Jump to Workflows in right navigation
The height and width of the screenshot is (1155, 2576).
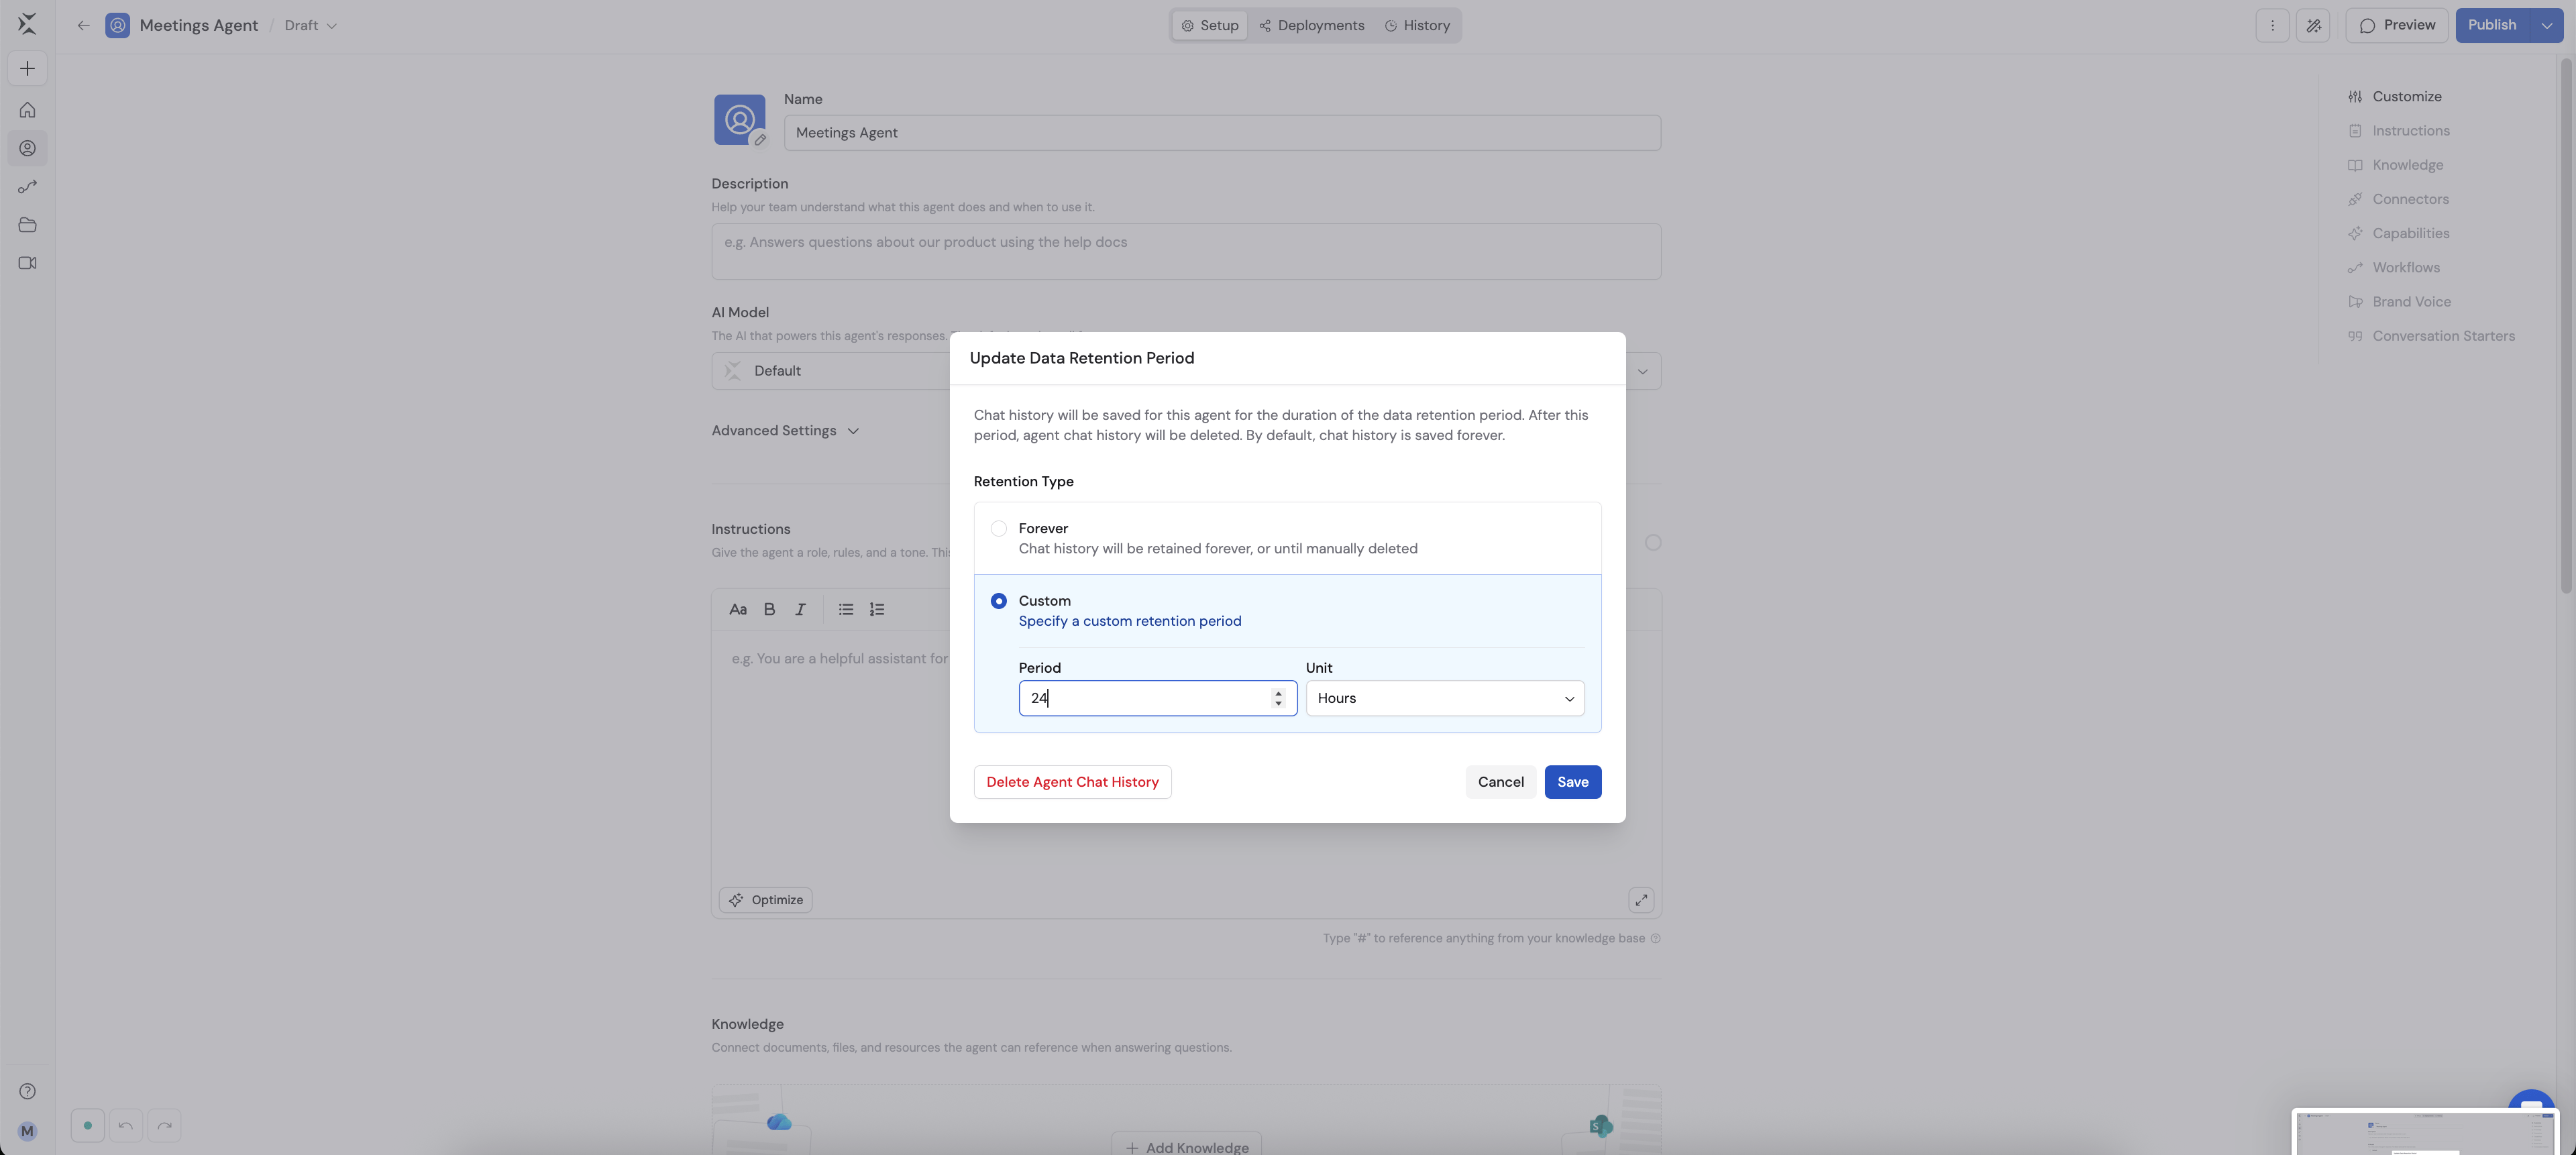click(2393, 268)
